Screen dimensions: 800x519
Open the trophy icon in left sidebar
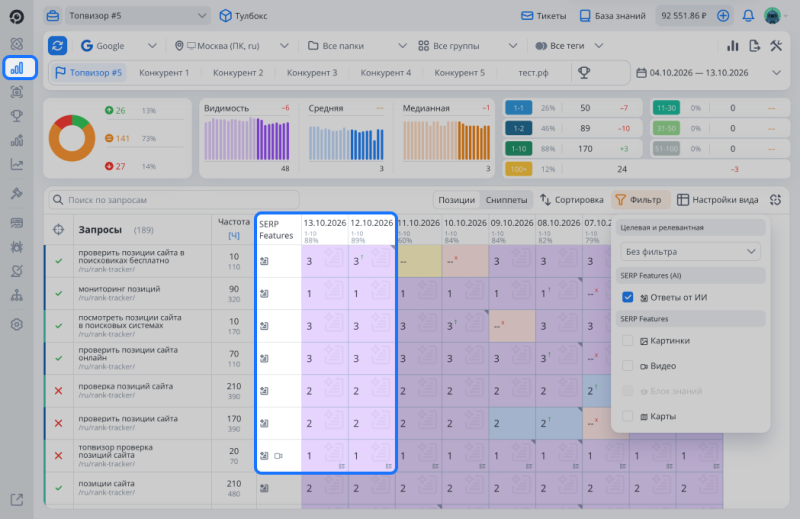17,116
